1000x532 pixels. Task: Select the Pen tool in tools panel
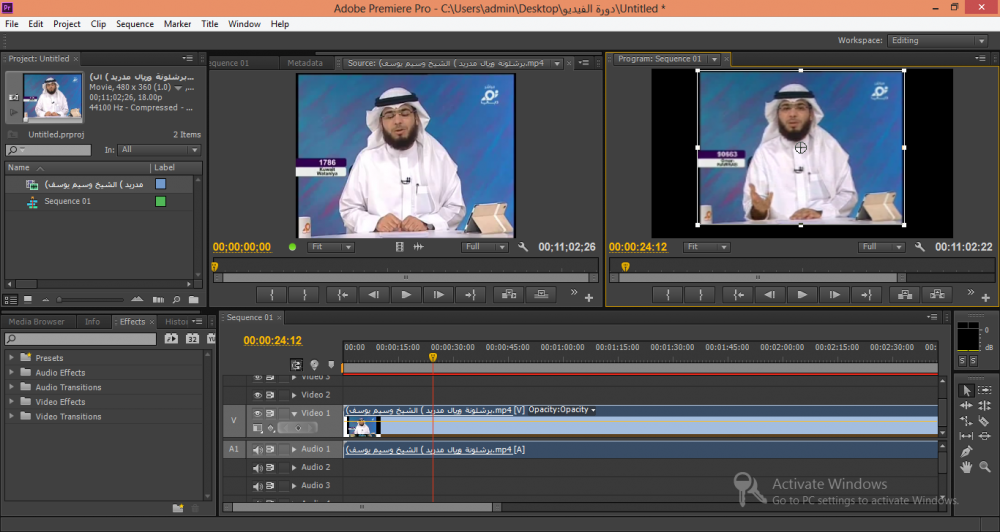[966, 451]
